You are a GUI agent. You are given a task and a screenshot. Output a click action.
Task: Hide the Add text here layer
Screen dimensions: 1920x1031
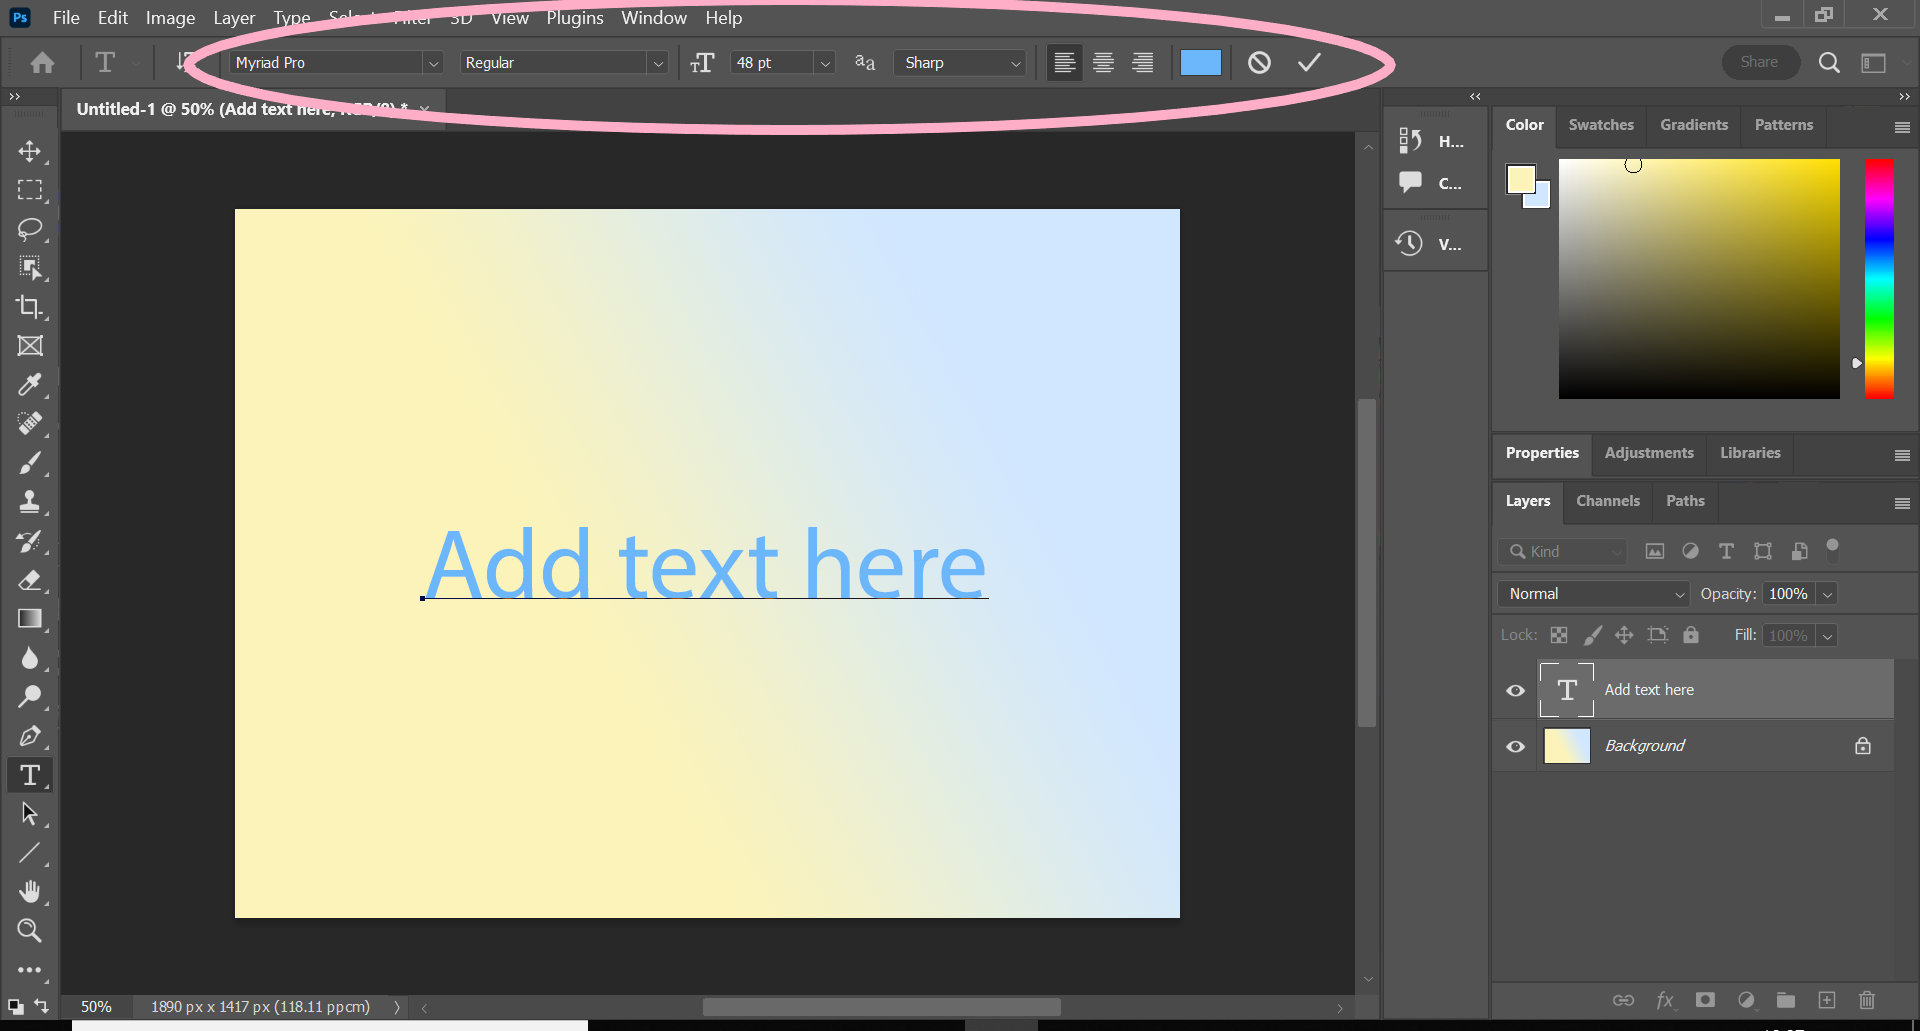click(x=1516, y=690)
